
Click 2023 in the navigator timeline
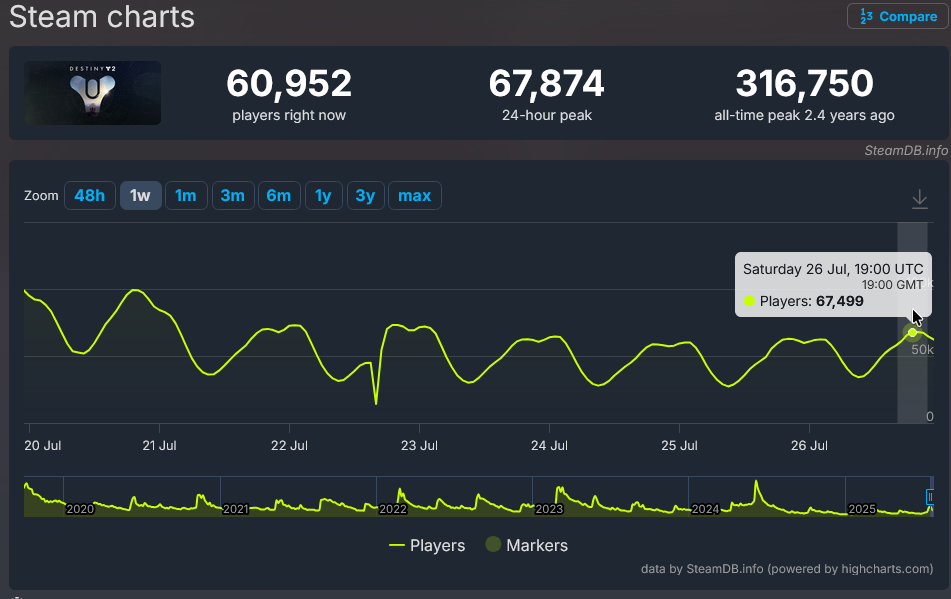(x=549, y=509)
